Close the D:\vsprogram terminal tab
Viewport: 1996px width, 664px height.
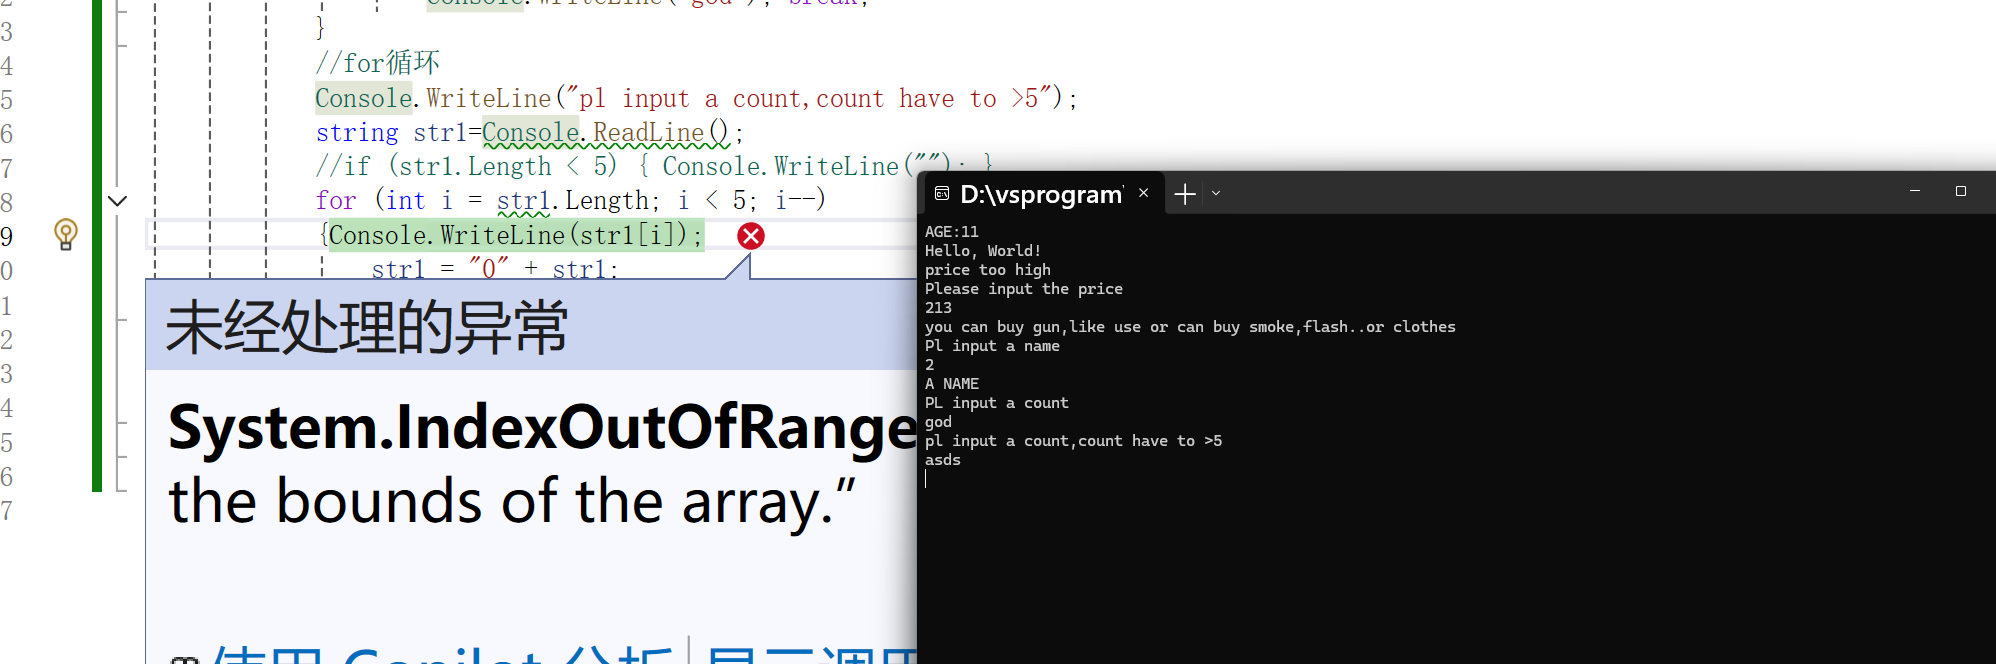(x=1144, y=193)
